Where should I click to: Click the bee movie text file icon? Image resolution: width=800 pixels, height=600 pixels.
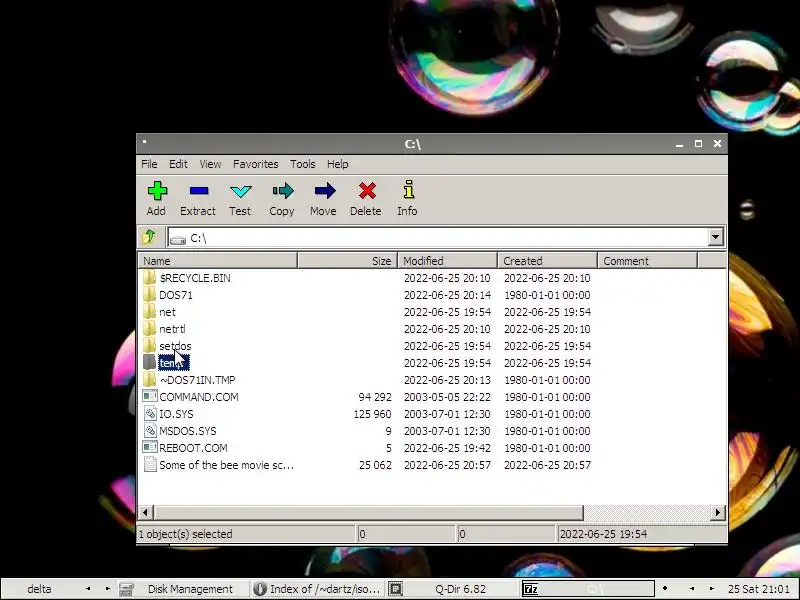pos(149,465)
